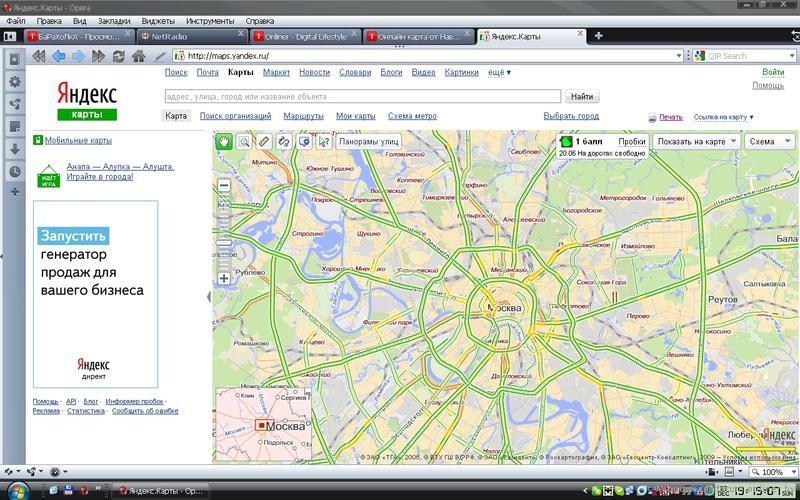Select the route drawing tool on the map
The image size is (800, 500).
point(284,141)
